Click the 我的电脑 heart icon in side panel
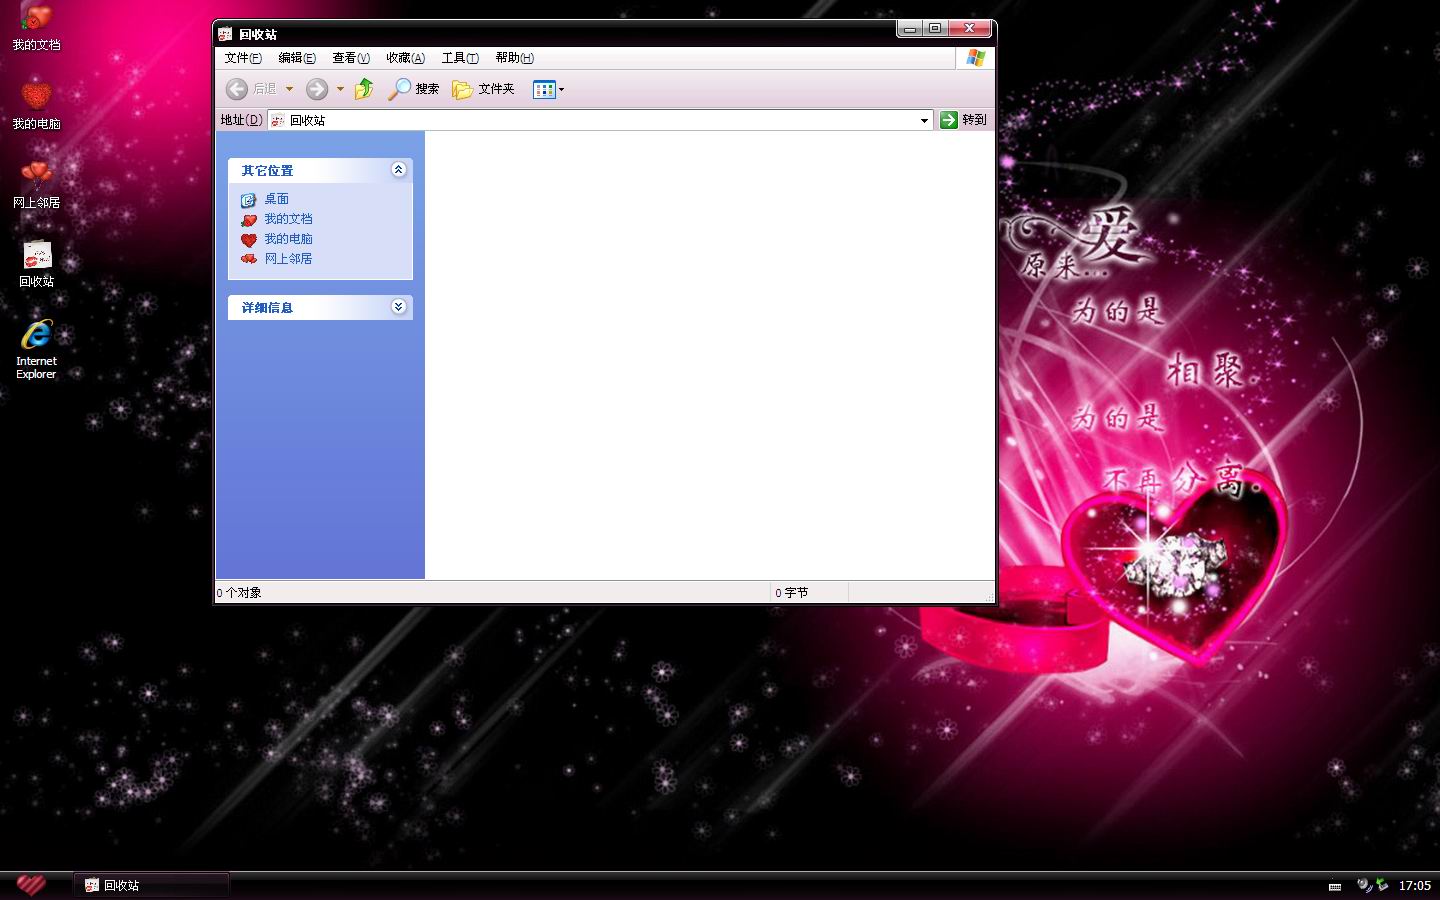Viewport: 1440px width, 900px height. [x=249, y=240]
